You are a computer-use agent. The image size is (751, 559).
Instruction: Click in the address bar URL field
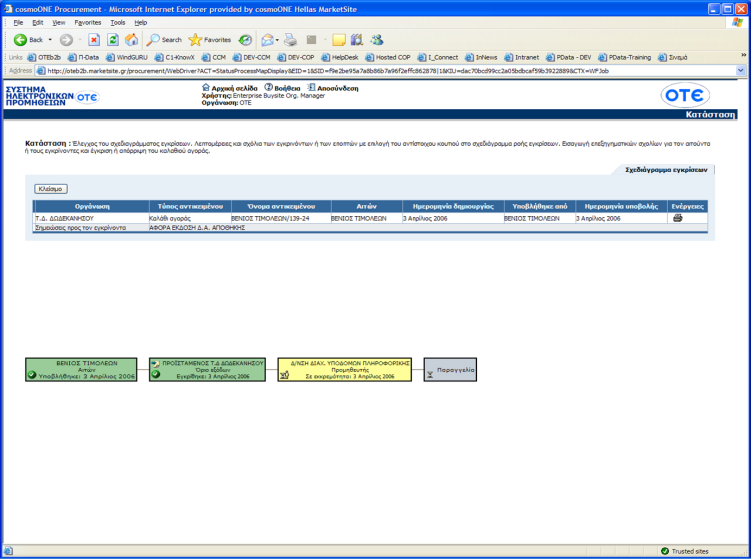click(386, 71)
